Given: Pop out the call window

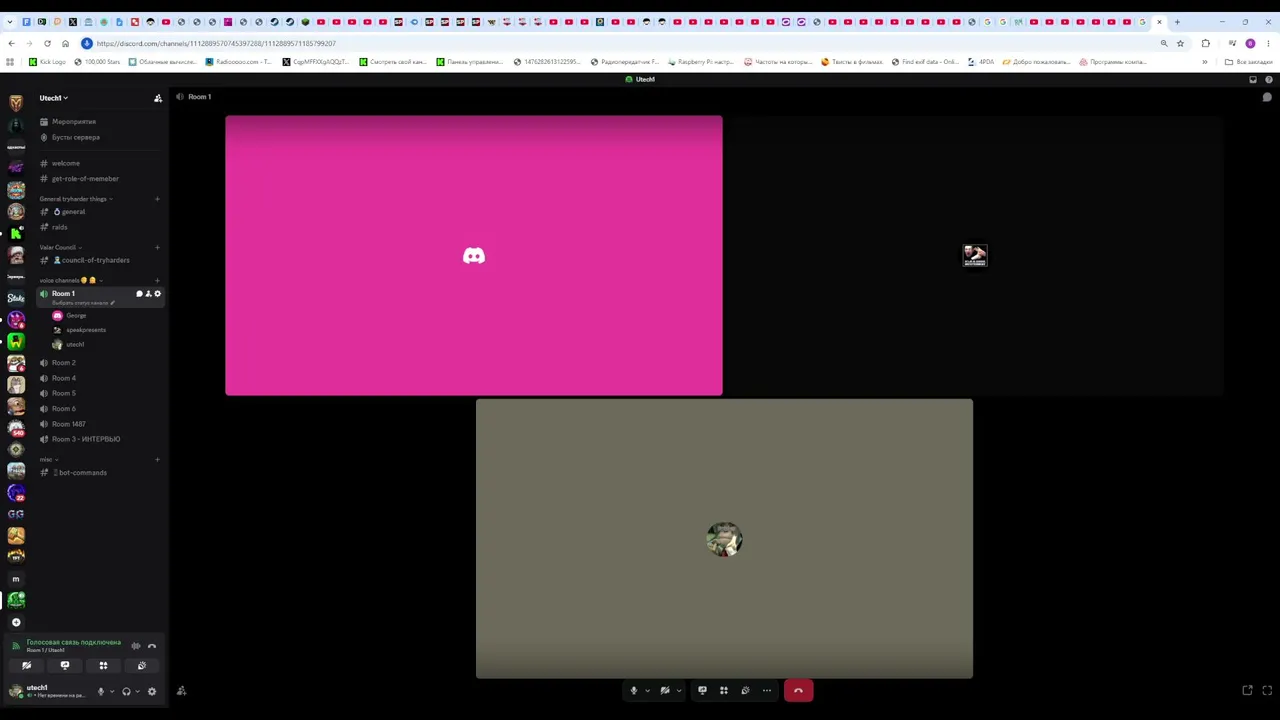Looking at the screenshot, I should [1247, 690].
